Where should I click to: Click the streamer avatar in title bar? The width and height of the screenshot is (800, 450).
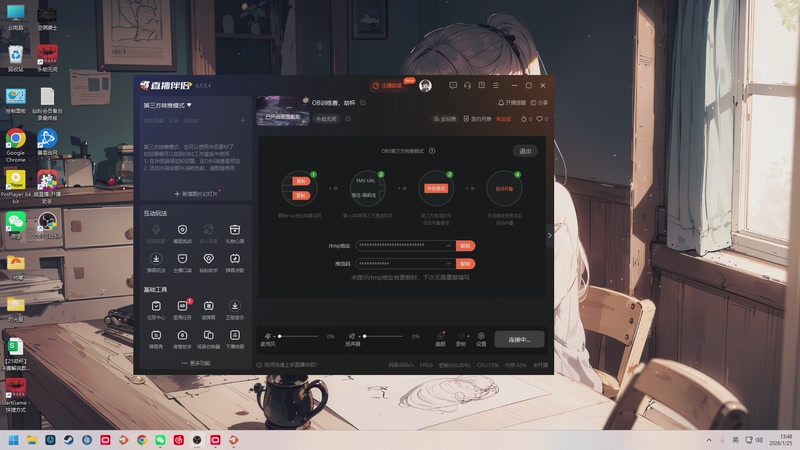425,86
